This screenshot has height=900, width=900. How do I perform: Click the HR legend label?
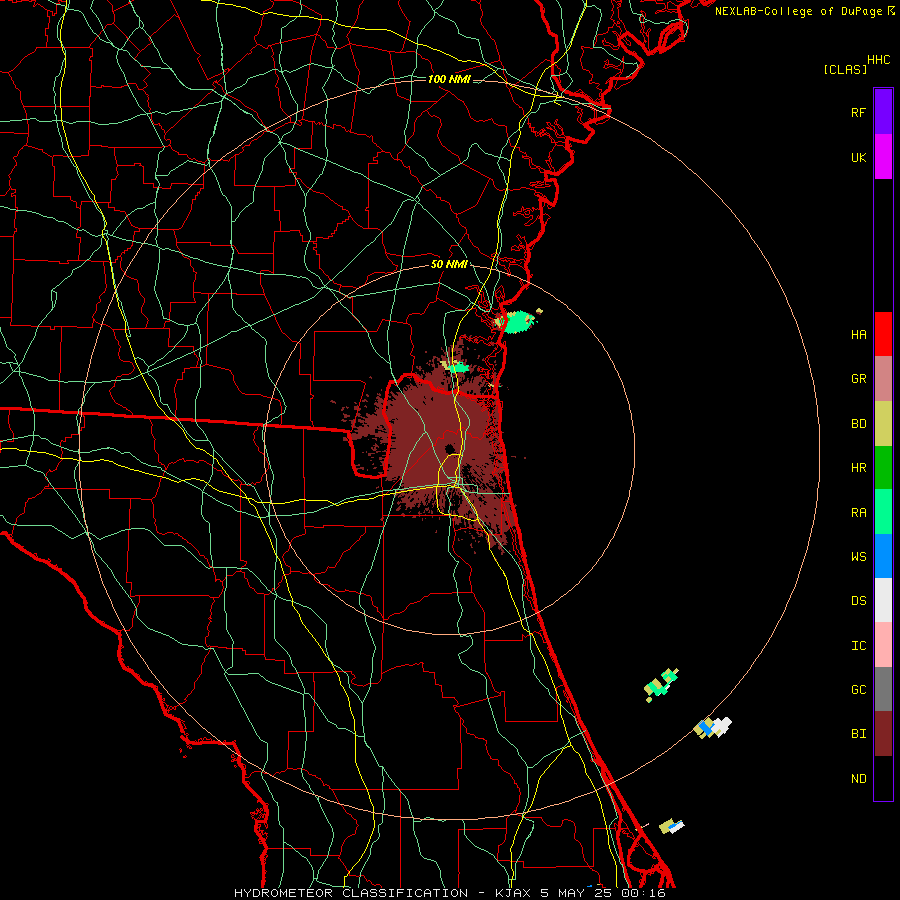pos(858,468)
